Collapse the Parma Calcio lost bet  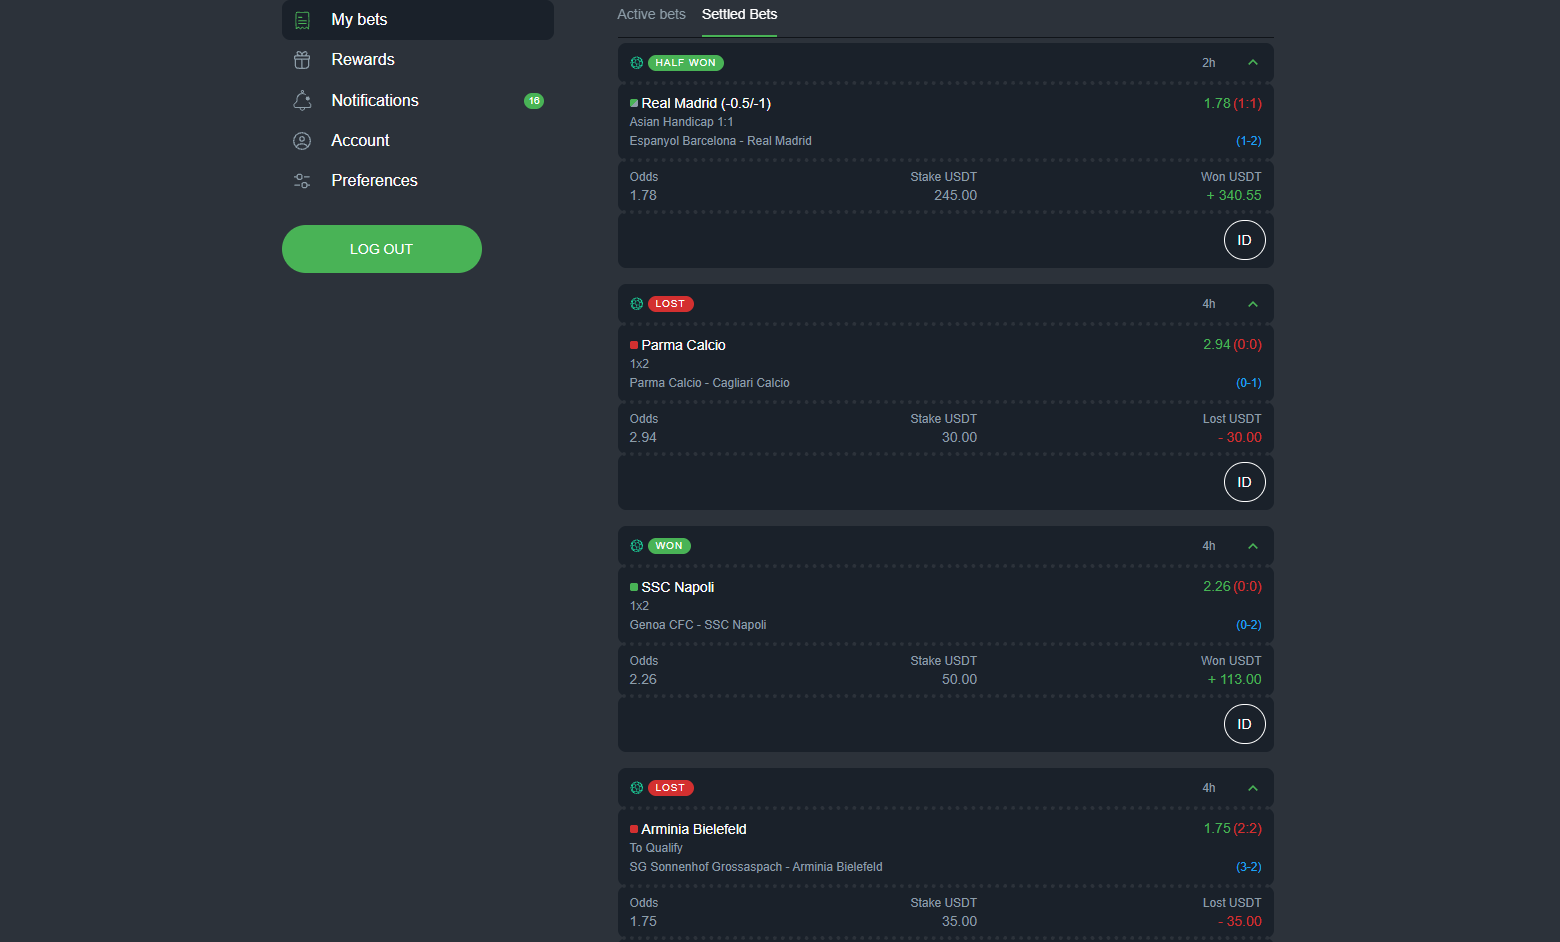coord(1253,304)
